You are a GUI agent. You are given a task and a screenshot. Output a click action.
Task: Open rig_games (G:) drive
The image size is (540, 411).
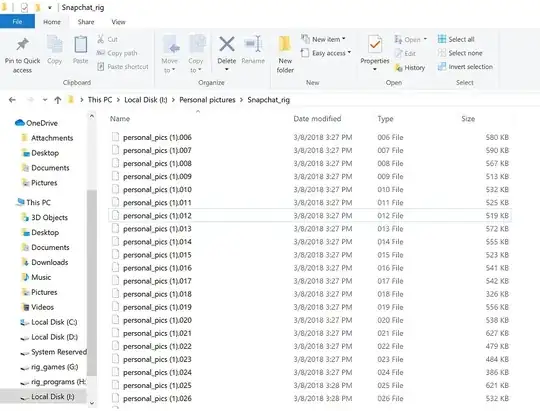pyautogui.click(x=54, y=367)
